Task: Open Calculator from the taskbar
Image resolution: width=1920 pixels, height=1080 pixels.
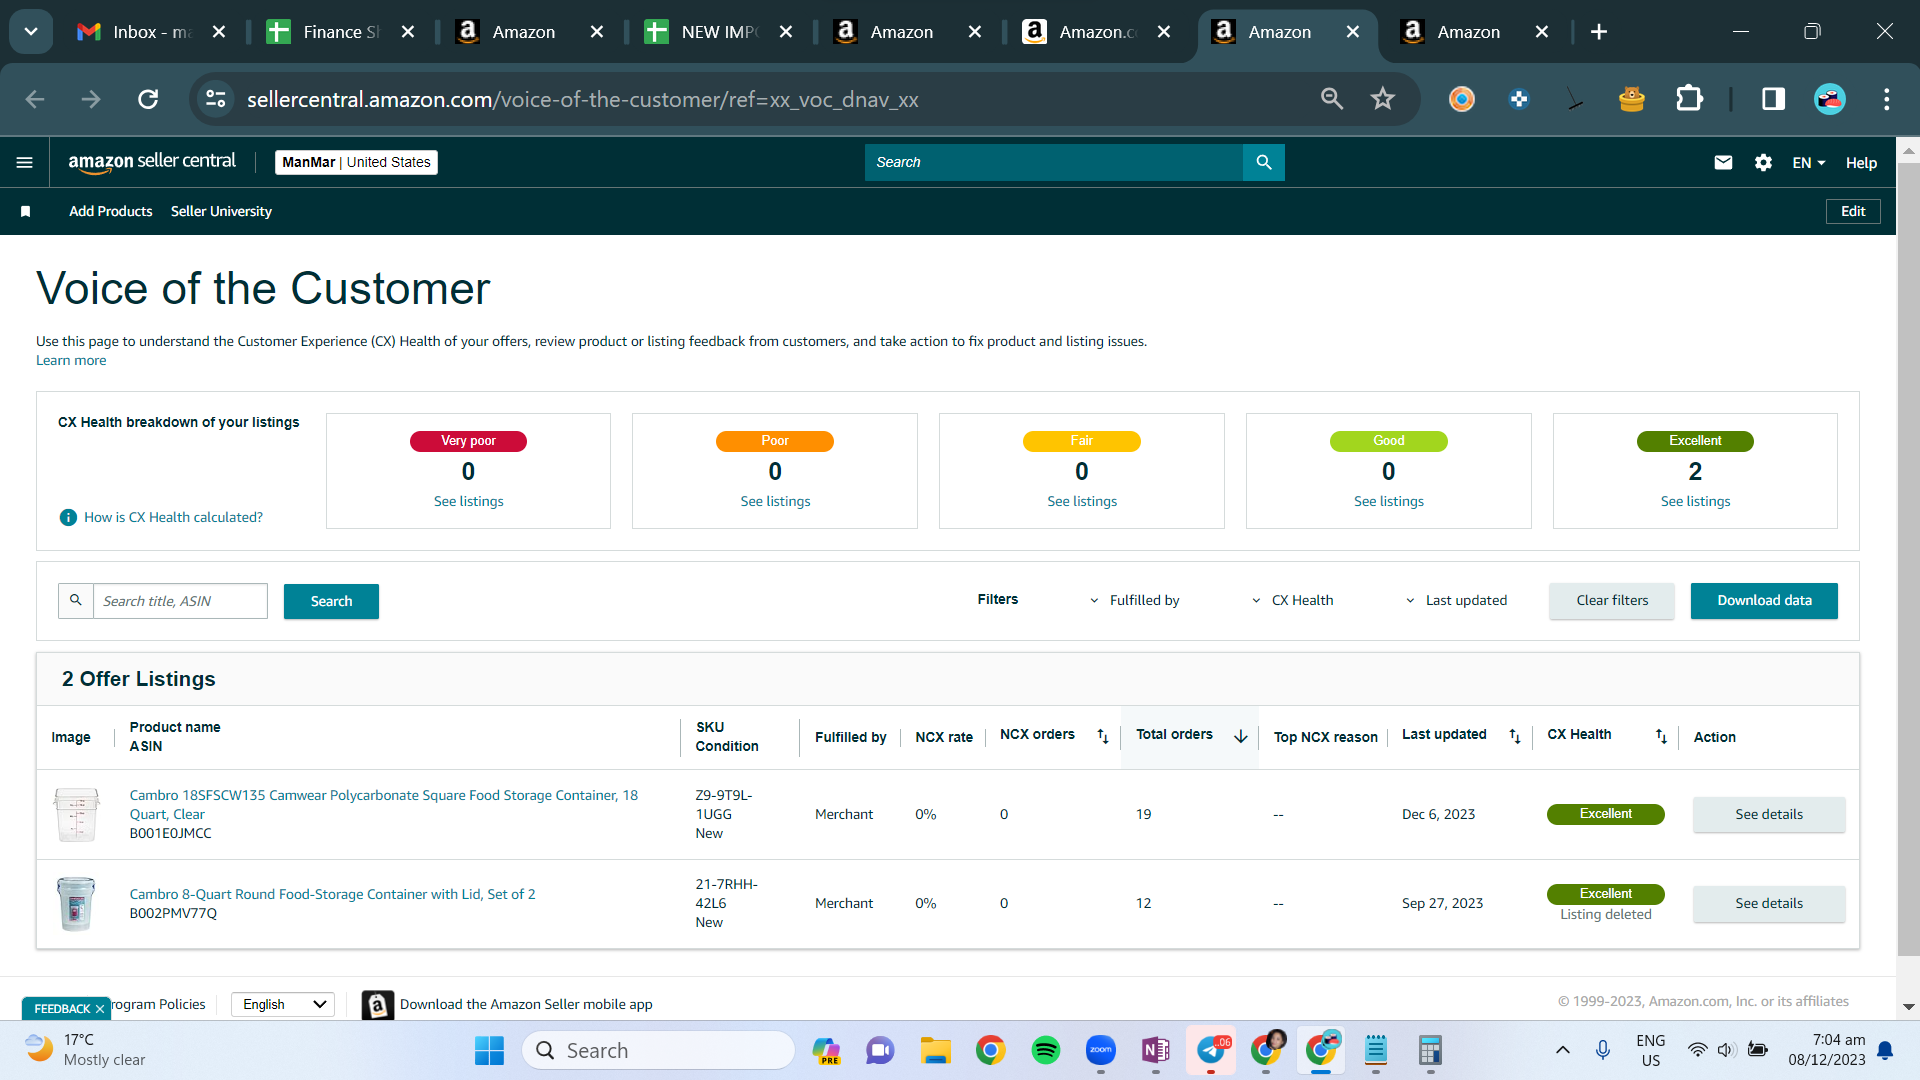Action: (x=1430, y=1050)
